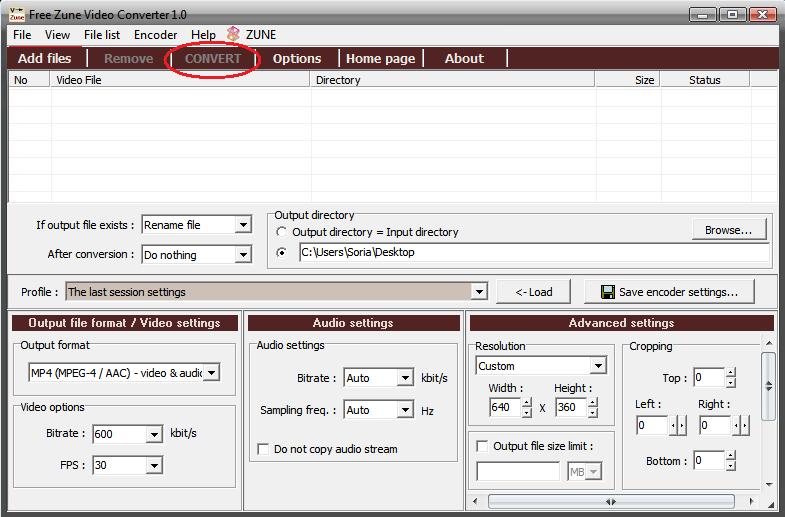Open the View menu
Image resolution: width=785 pixels, height=517 pixels.
[57, 35]
